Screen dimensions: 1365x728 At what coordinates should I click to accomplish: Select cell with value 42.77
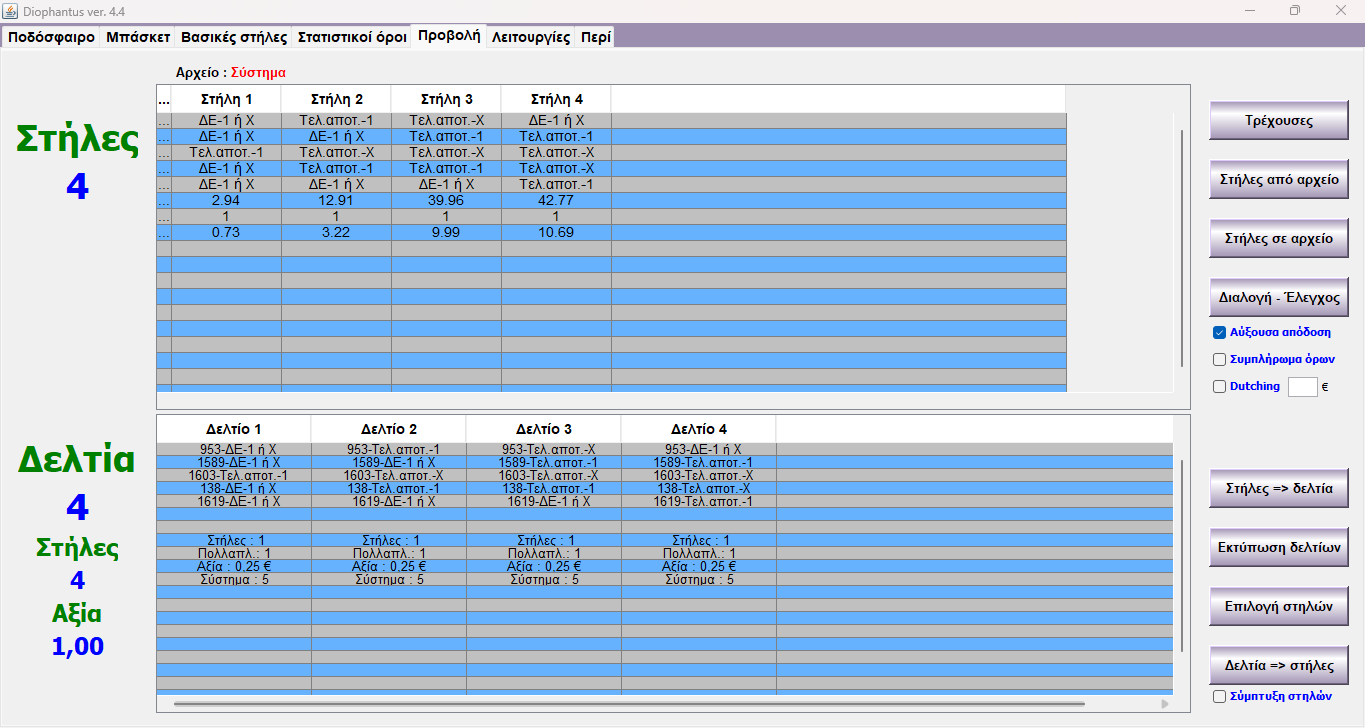click(x=556, y=201)
